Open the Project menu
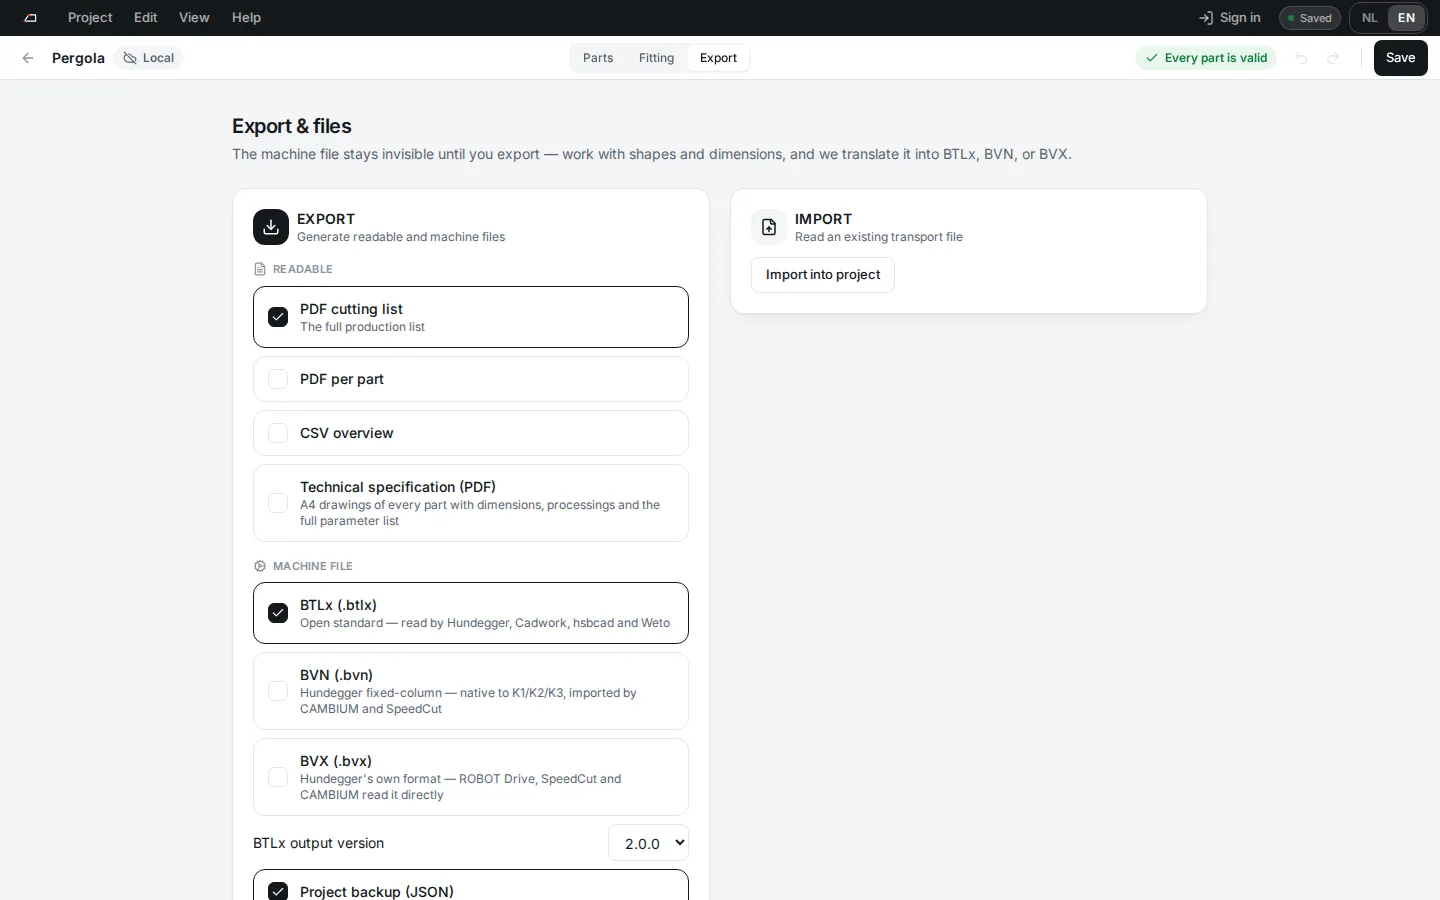The height and width of the screenshot is (900, 1440). tap(90, 18)
